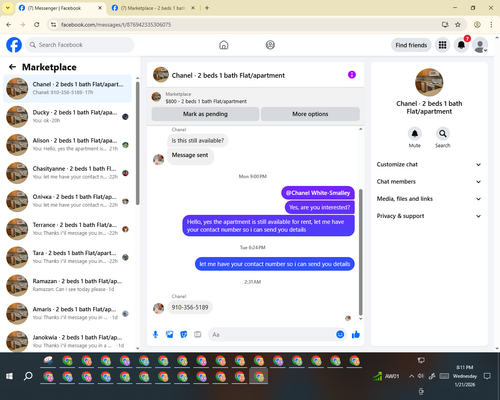Choose a sticker icon in composer
The image size is (500, 400).
tap(184, 334)
